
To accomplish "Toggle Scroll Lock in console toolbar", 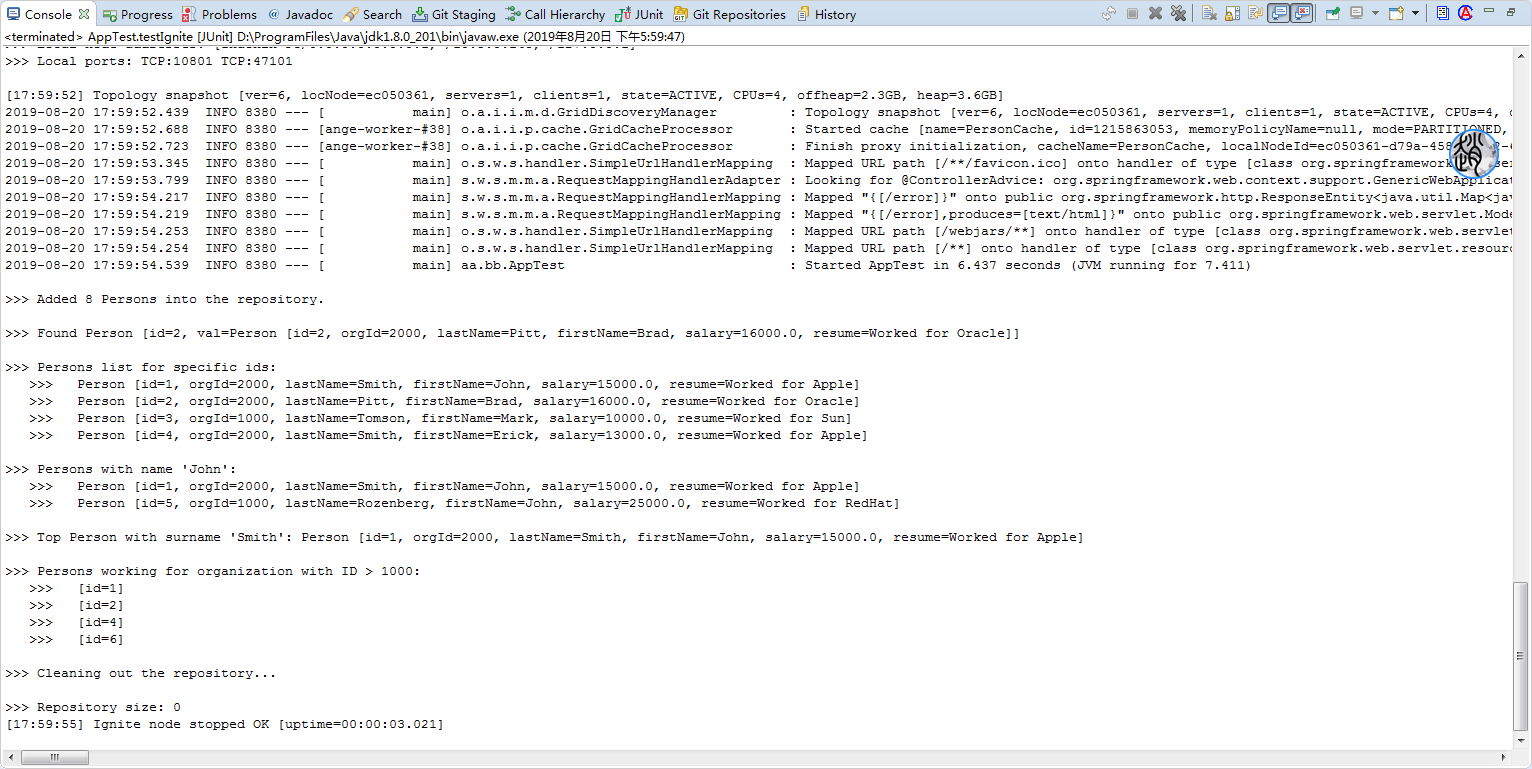I will point(1232,14).
